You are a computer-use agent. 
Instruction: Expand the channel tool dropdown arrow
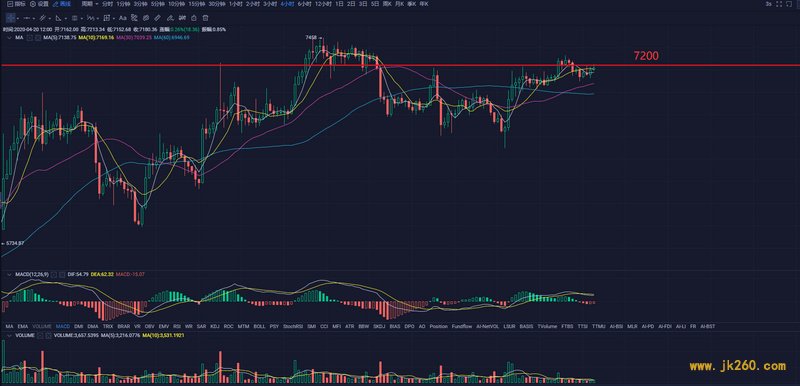pyautogui.click(x=49, y=18)
